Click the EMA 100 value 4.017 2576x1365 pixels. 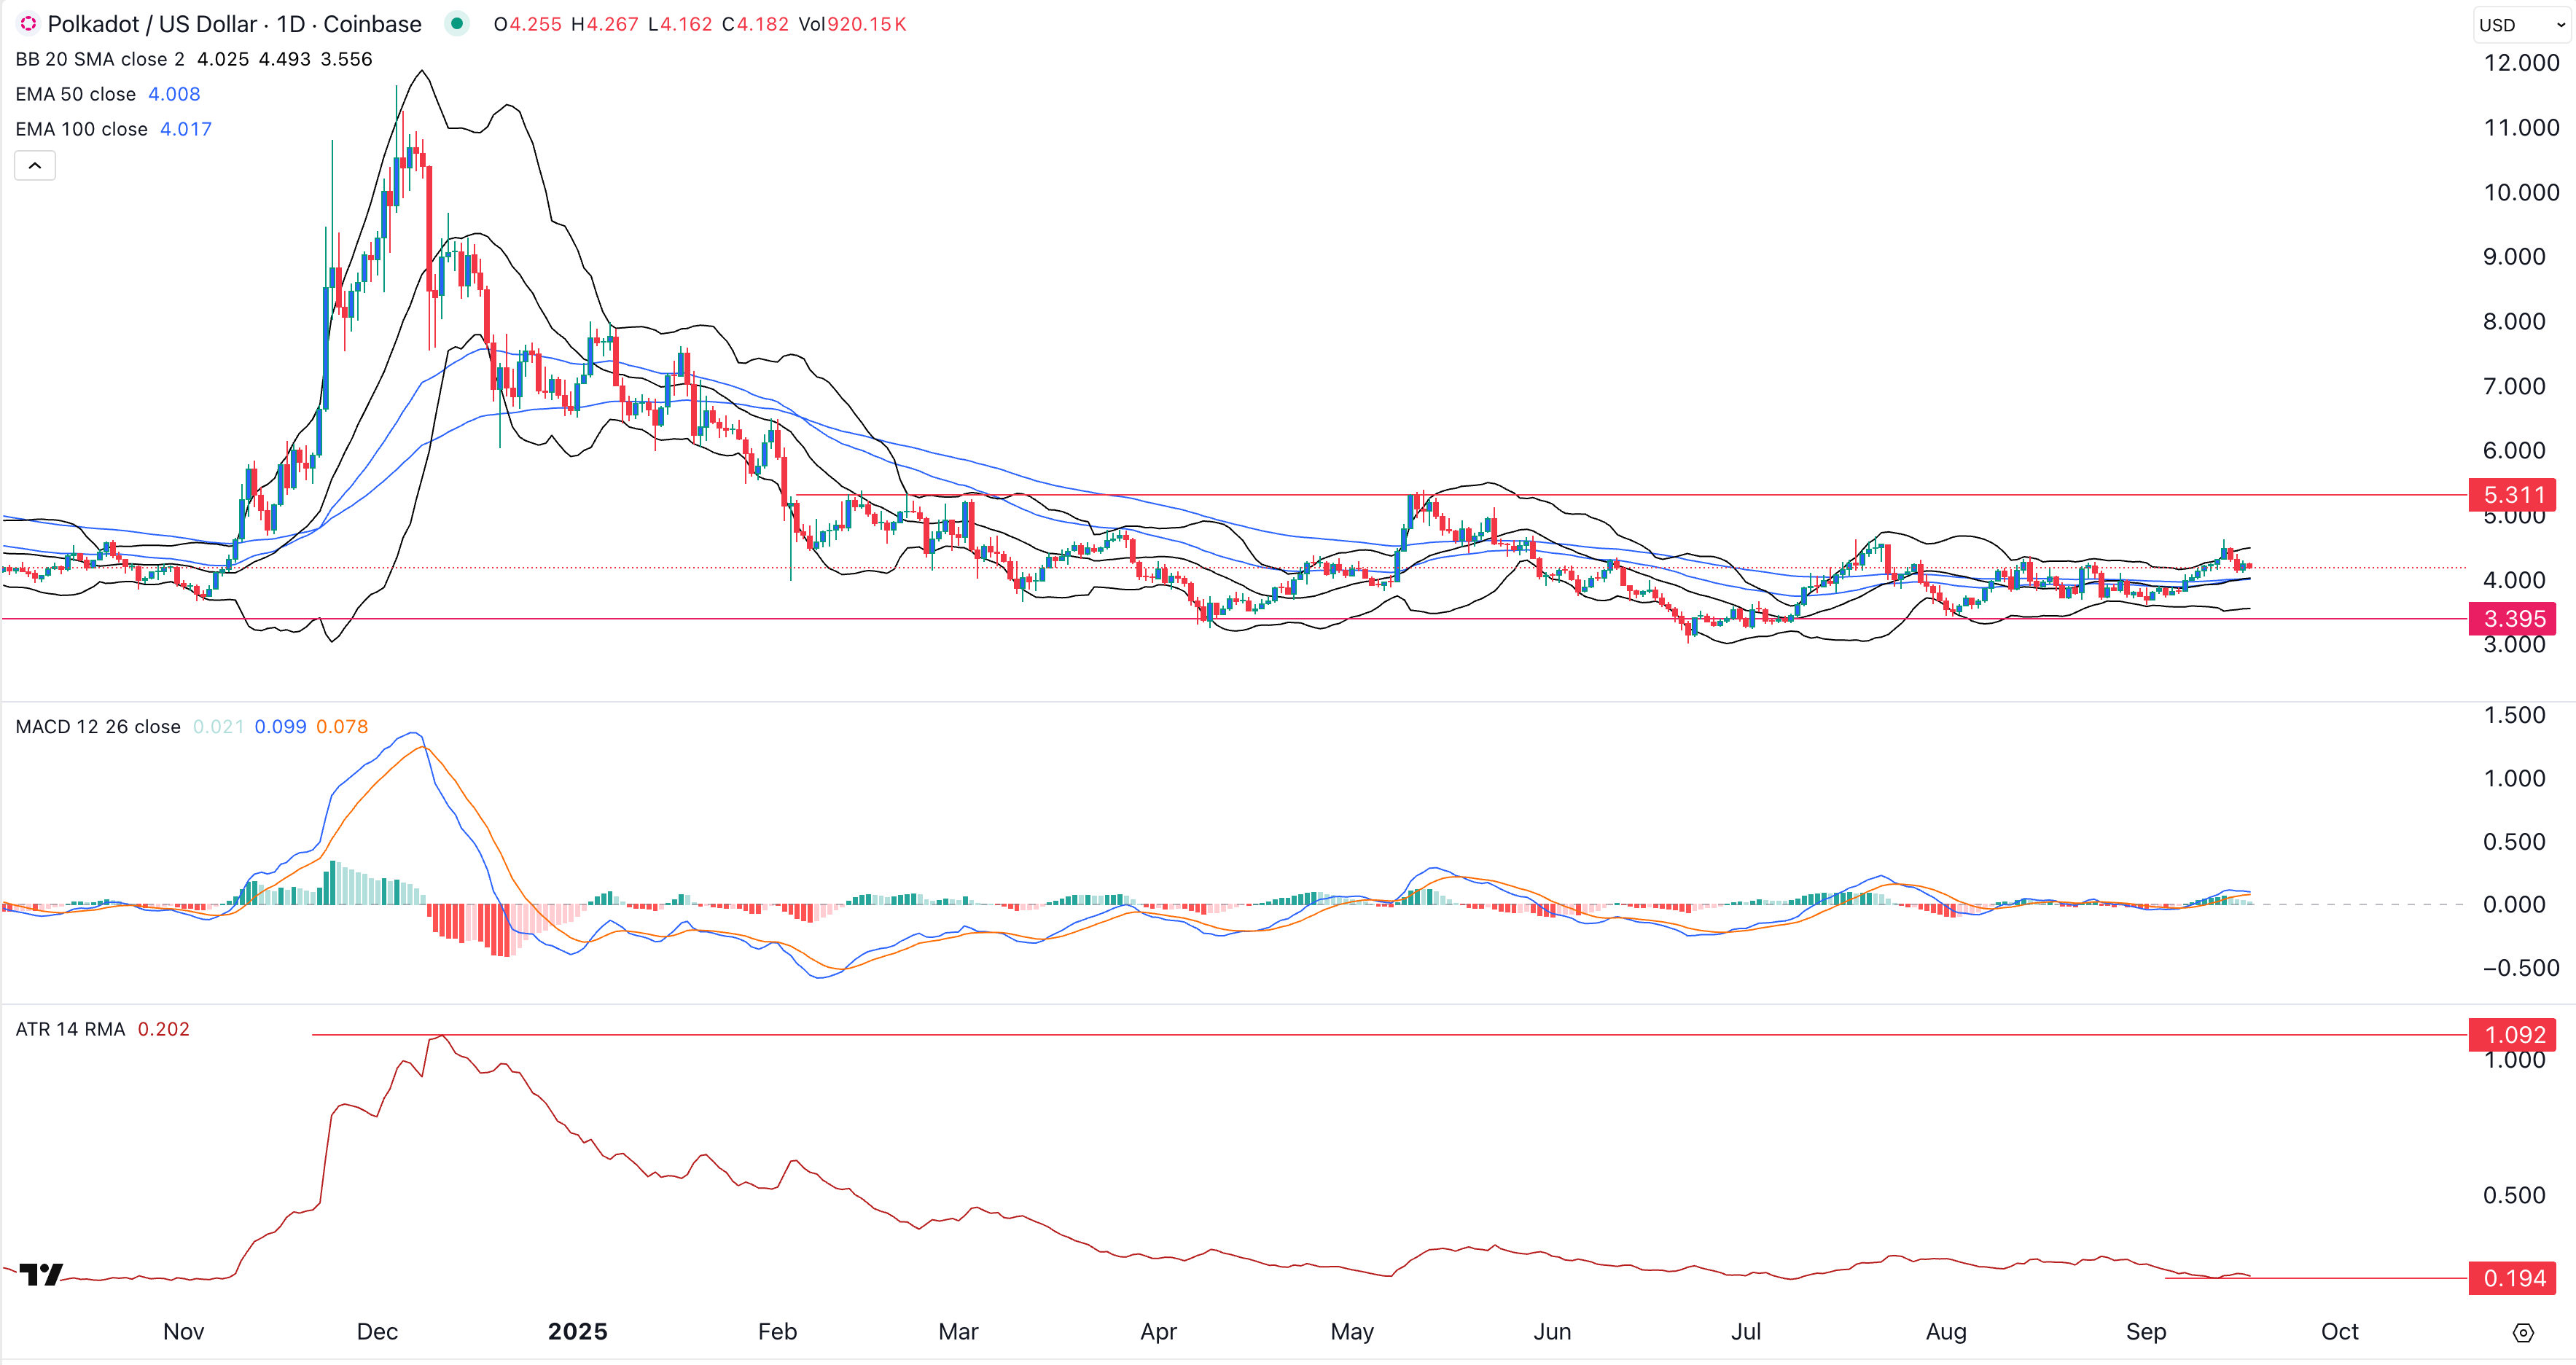pos(186,129)
